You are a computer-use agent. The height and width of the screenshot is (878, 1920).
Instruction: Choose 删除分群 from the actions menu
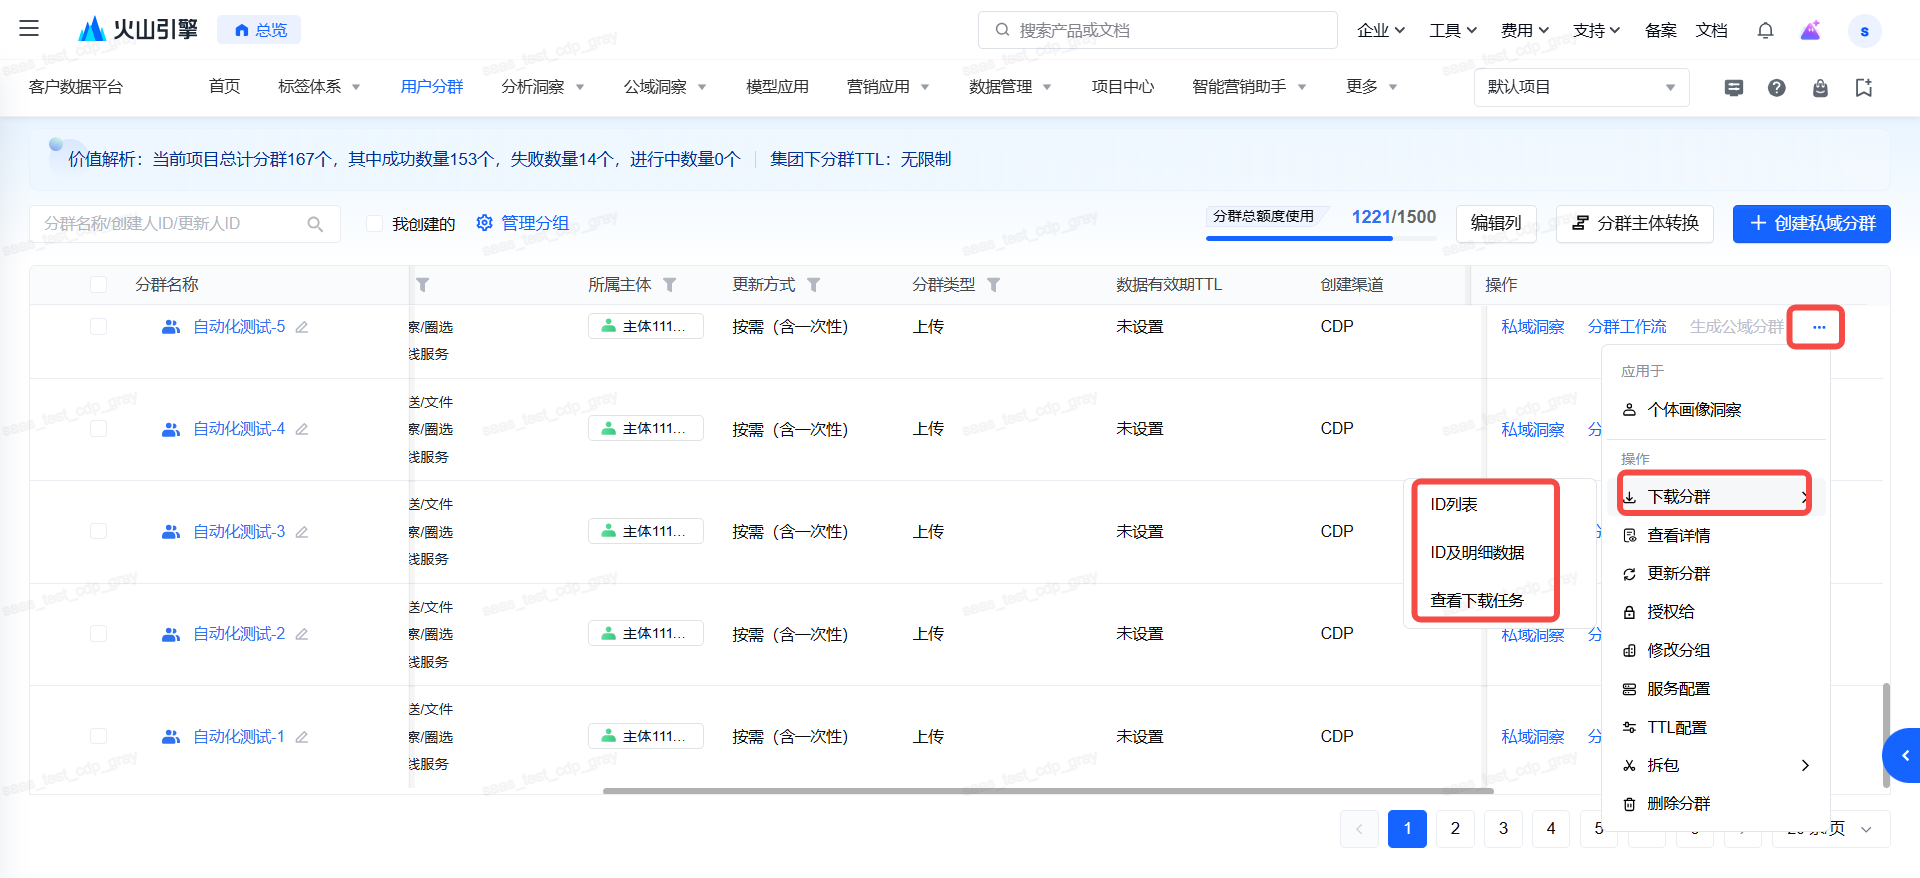[1678, 803]
